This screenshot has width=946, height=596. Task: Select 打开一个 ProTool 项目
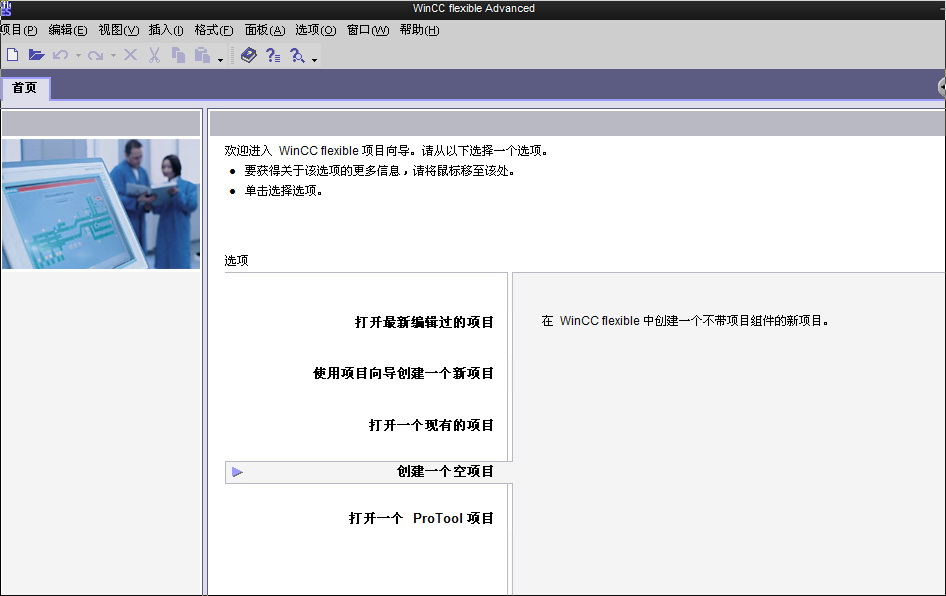click(421, 518)
